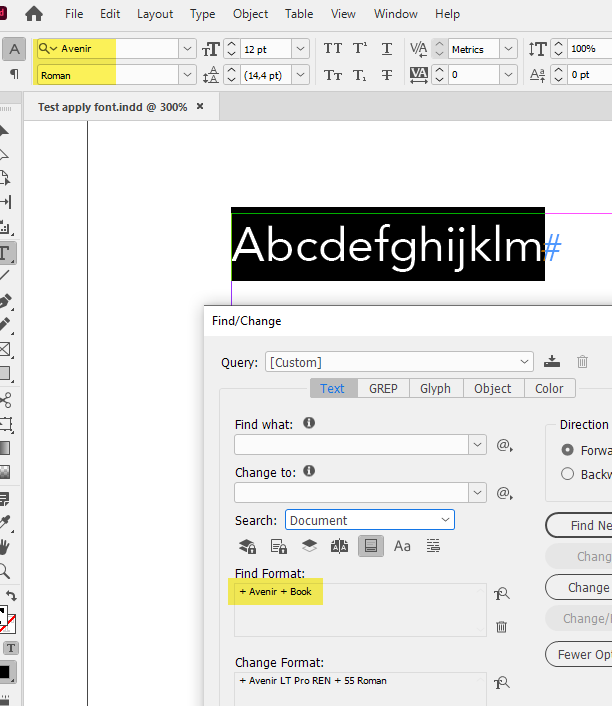Screen dimensions: 612x706
Task: Toggle Include Hidden Layers option
Action: tap(309, 546)
